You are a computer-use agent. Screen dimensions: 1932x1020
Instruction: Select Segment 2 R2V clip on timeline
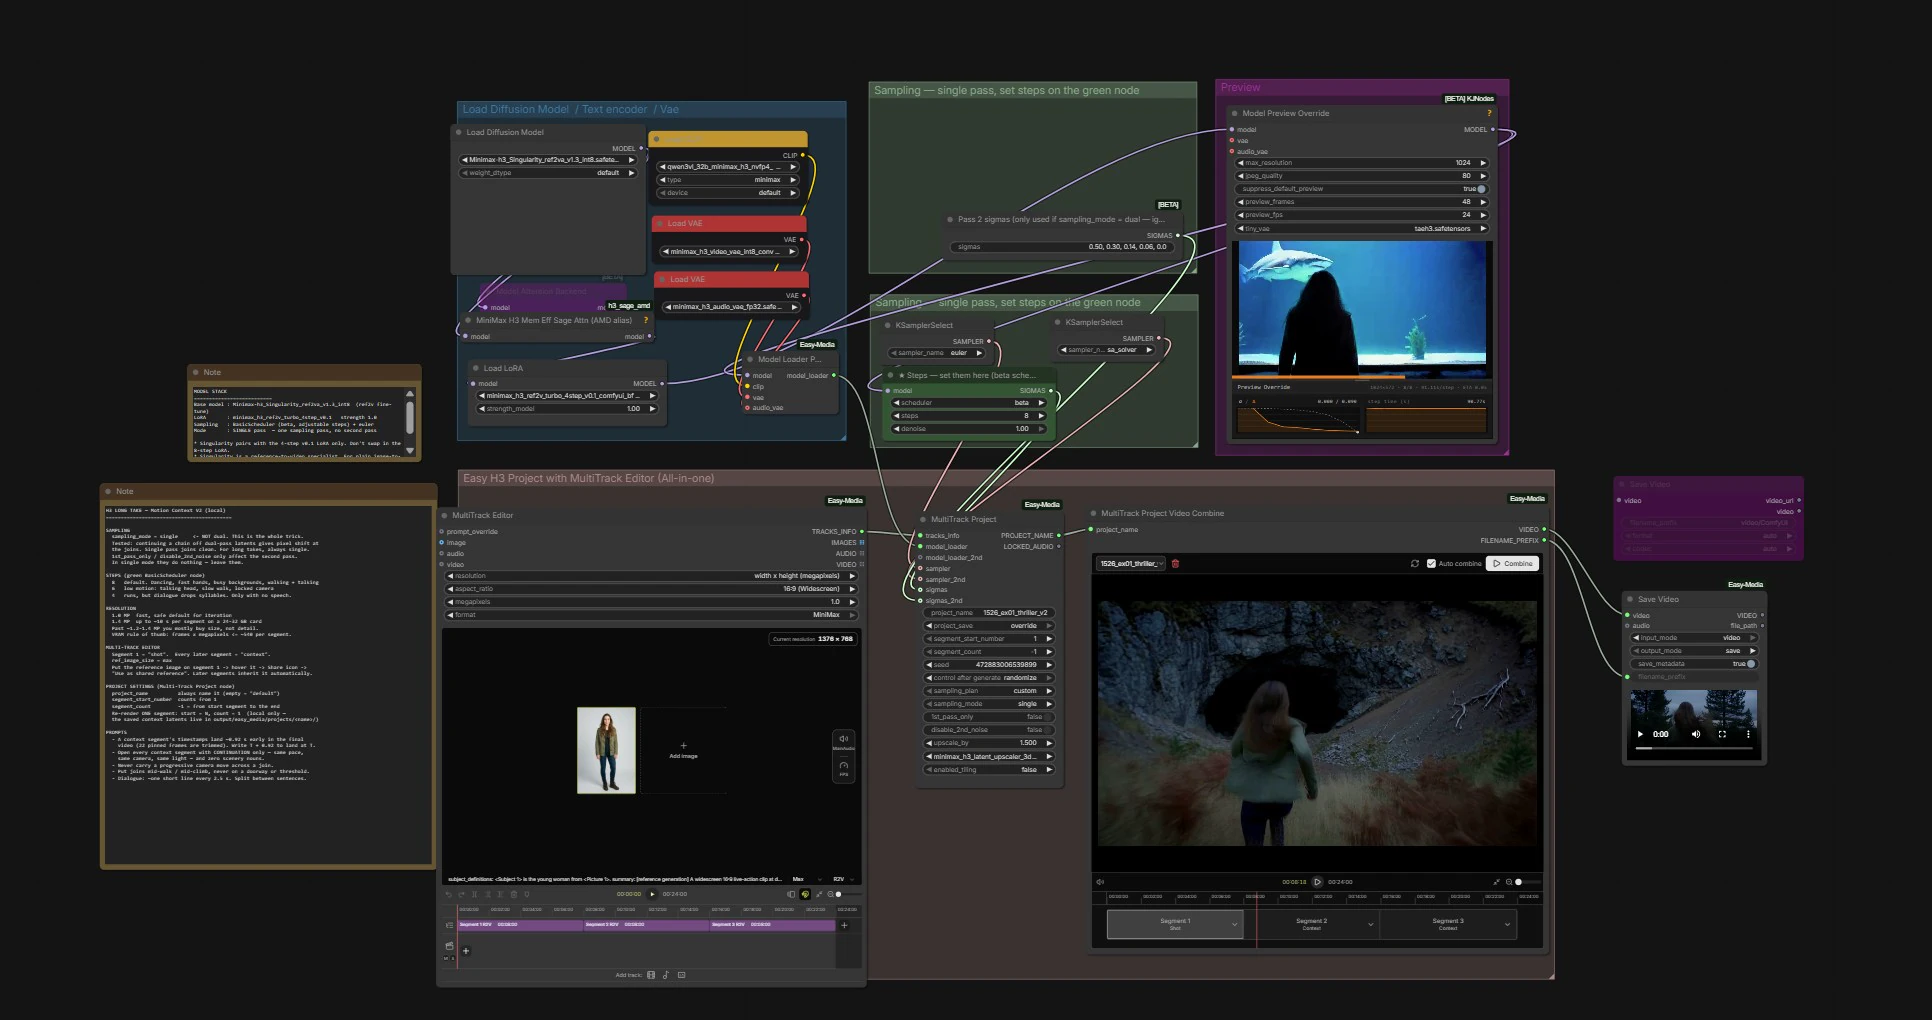pos(646,925)
